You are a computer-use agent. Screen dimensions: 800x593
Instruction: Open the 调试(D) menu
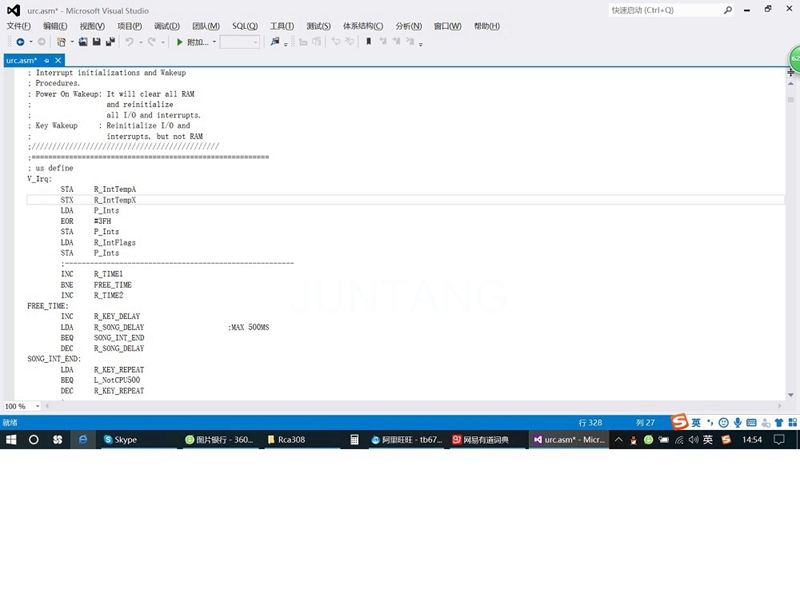click(x=167, y=26)
